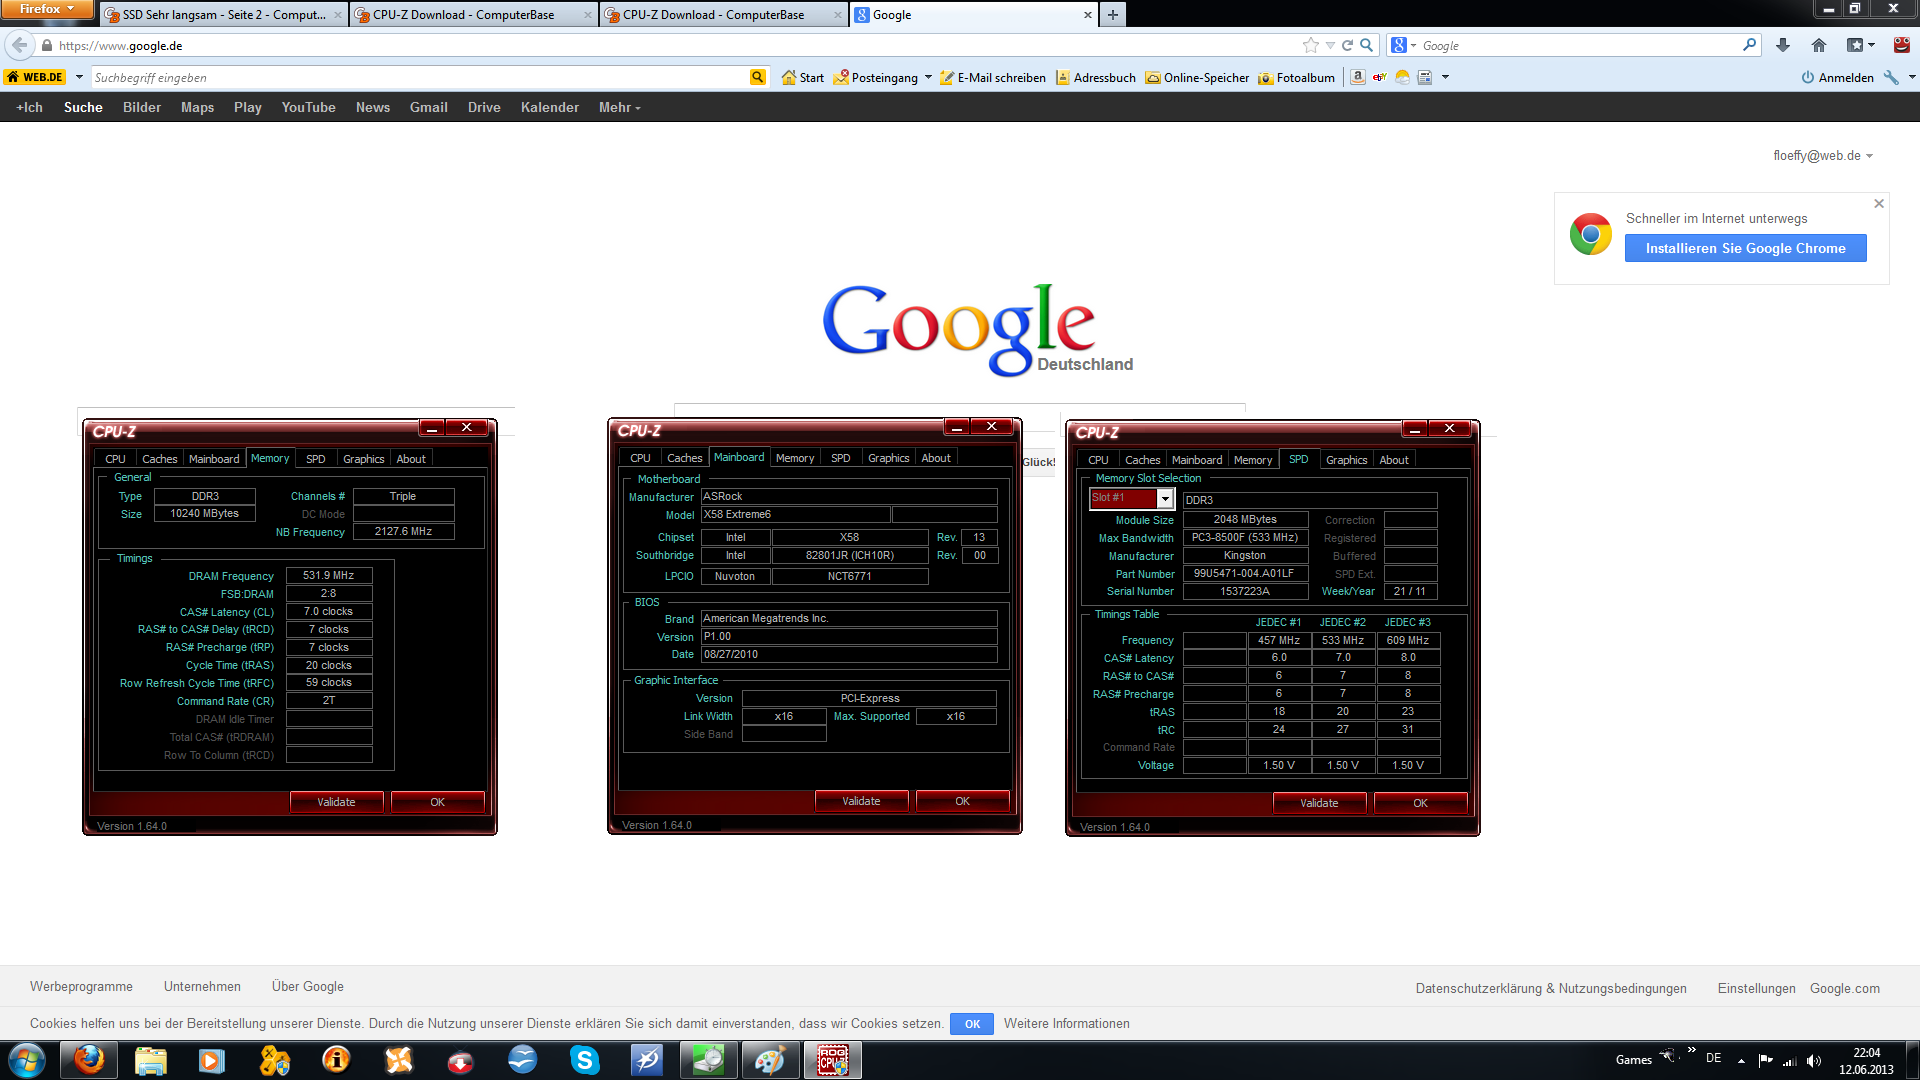Click the WEB.DE toolbar search magnifier button

(x=758, y=77)
